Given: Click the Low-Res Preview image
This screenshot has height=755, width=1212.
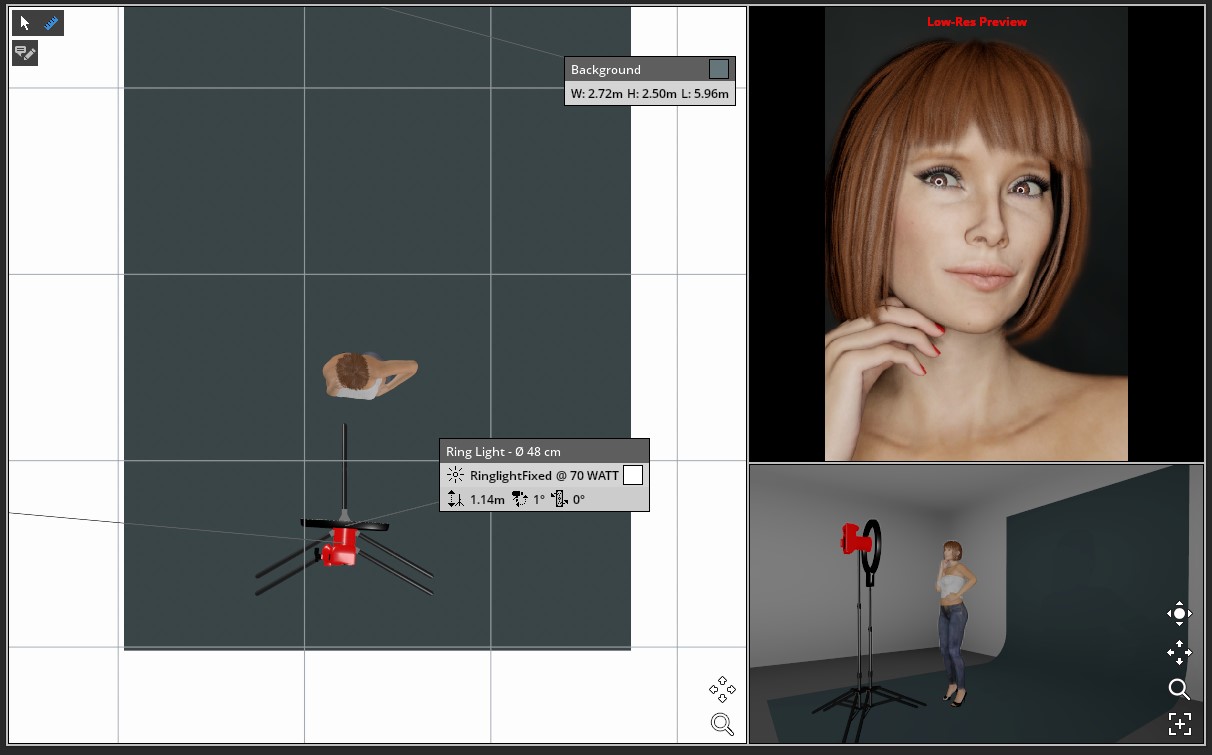Looking at the screenshot, I should 976,234.
